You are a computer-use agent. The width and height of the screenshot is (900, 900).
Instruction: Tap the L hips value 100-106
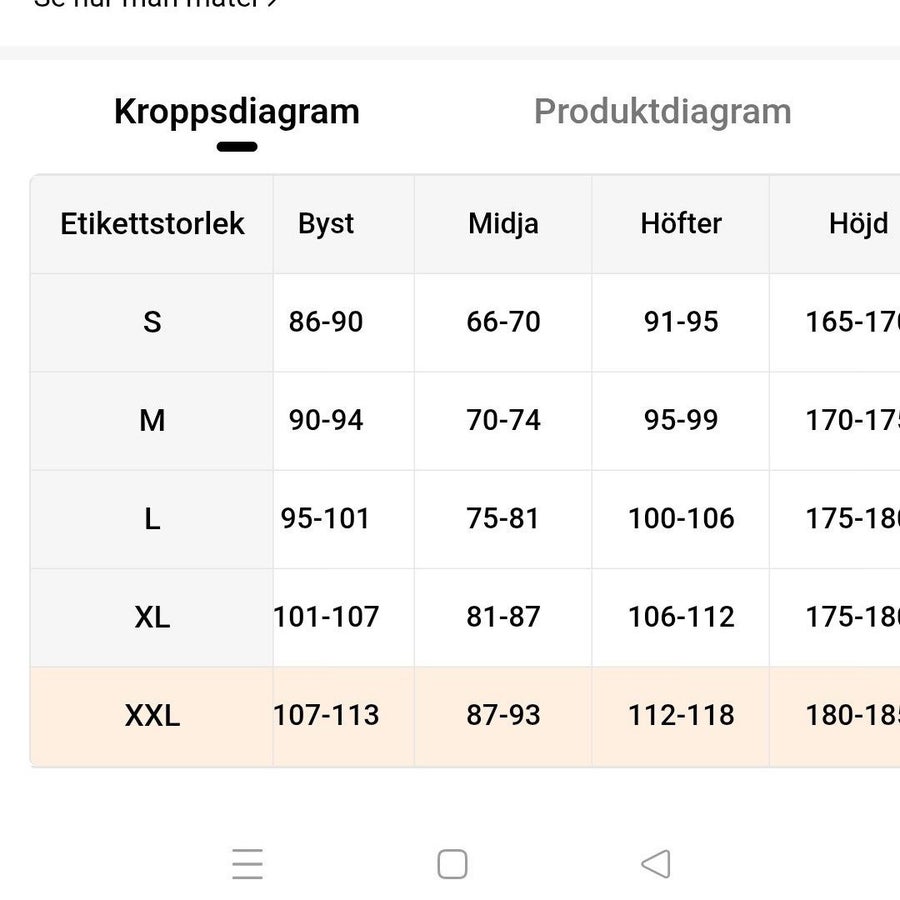click(x=681, y=519)
